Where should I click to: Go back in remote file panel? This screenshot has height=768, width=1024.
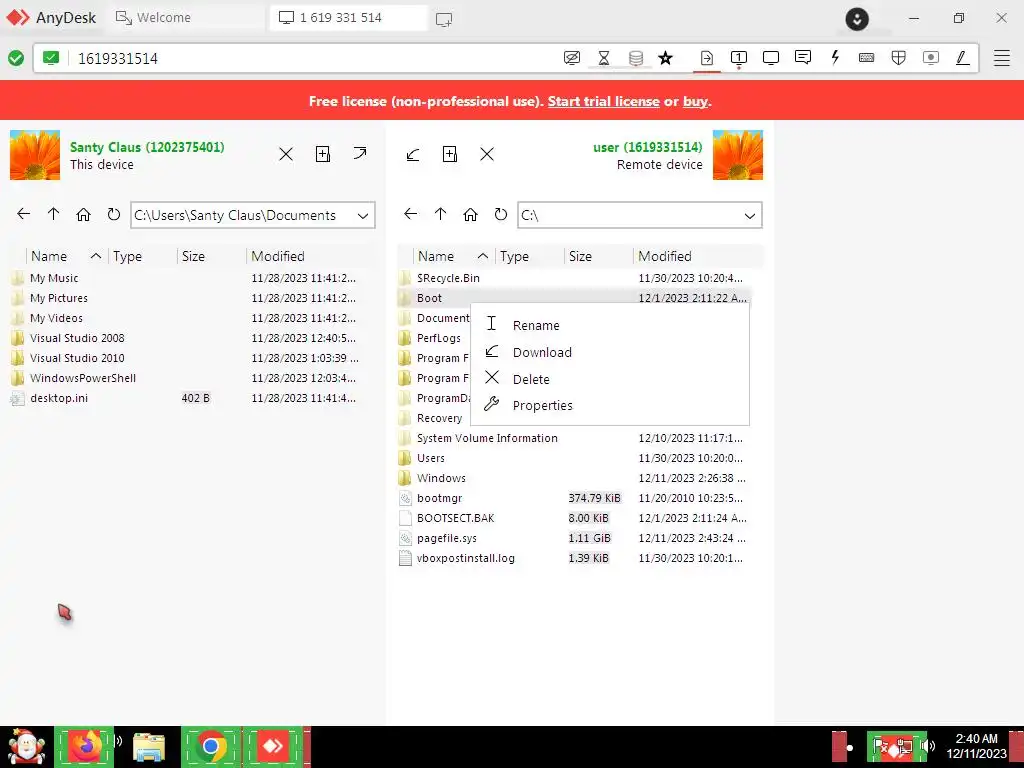pyautogui.click(x=410, y=214)
